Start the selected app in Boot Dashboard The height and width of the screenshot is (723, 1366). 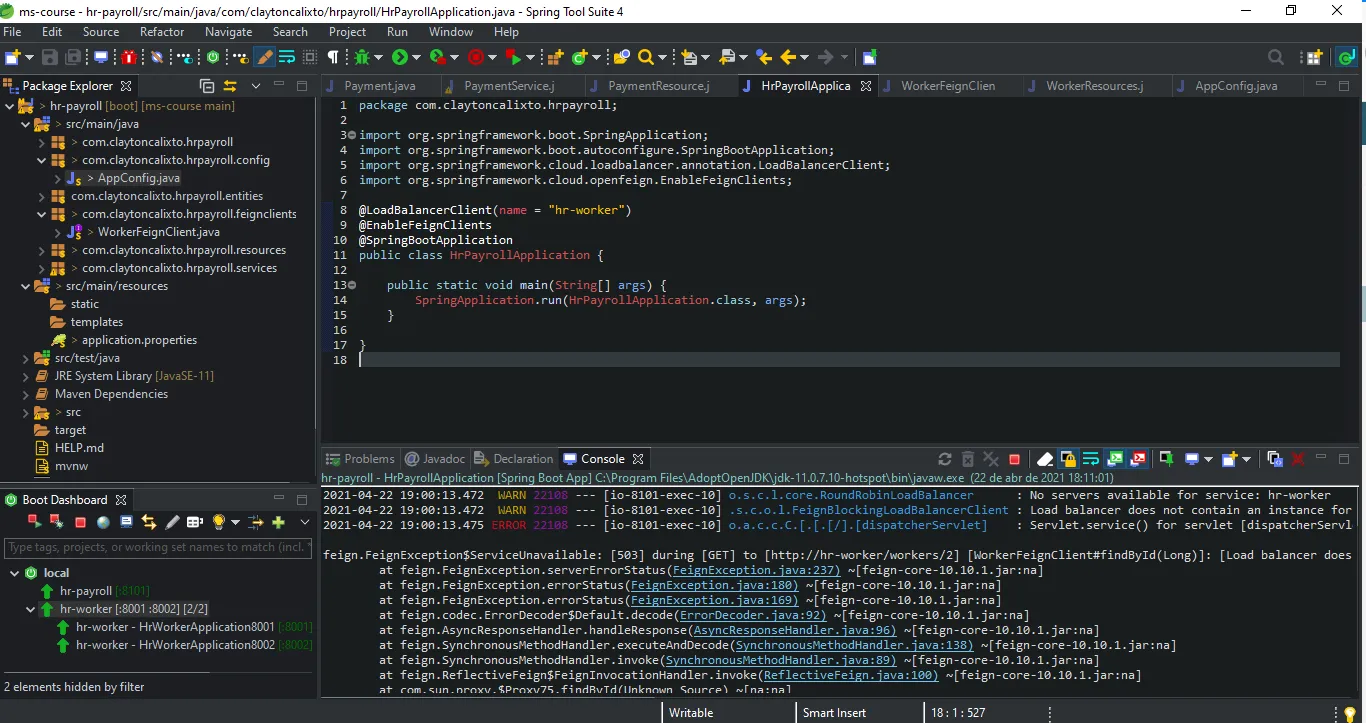click(x=35, y=522)
